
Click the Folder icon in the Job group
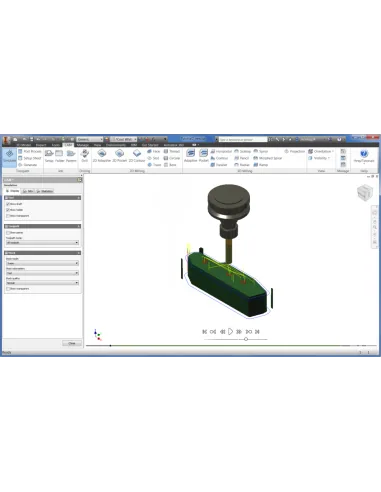59,156
